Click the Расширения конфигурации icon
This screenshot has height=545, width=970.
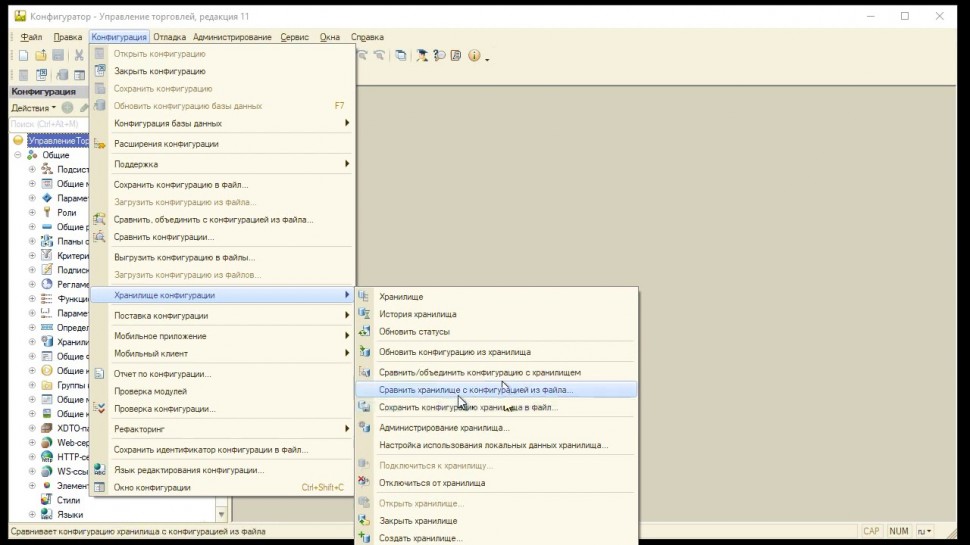point(99,144)
